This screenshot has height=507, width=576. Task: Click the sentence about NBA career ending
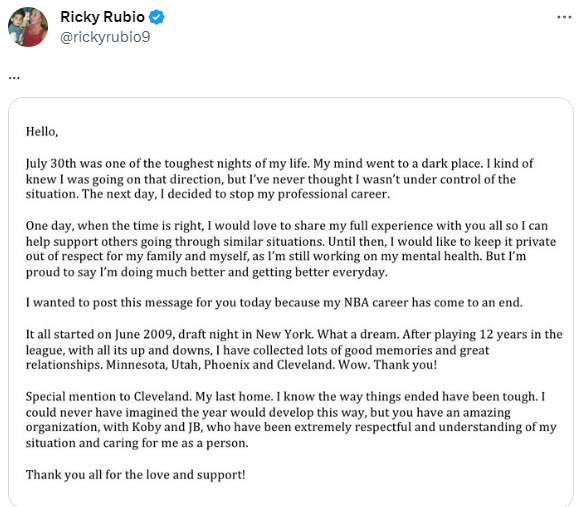click(274, 302)
